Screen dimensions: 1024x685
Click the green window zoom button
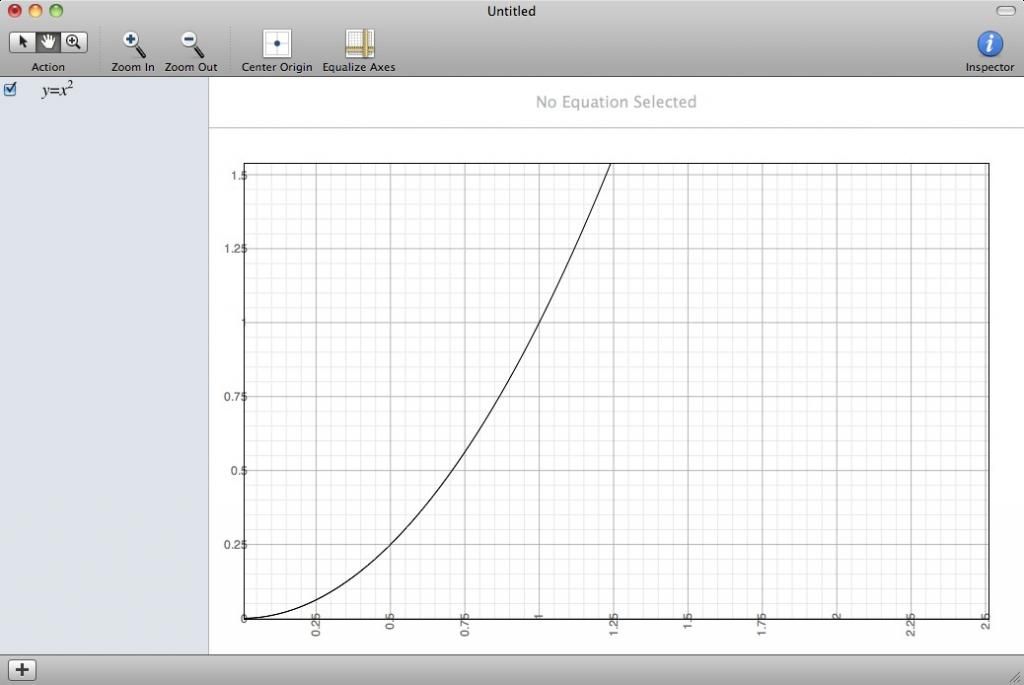(55, 11)
